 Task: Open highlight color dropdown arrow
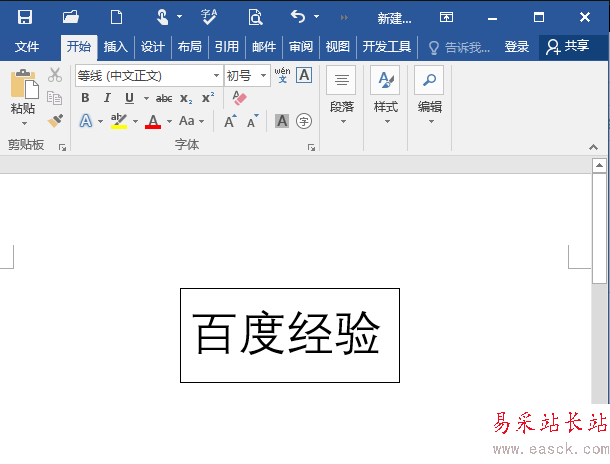coord(135,121)
